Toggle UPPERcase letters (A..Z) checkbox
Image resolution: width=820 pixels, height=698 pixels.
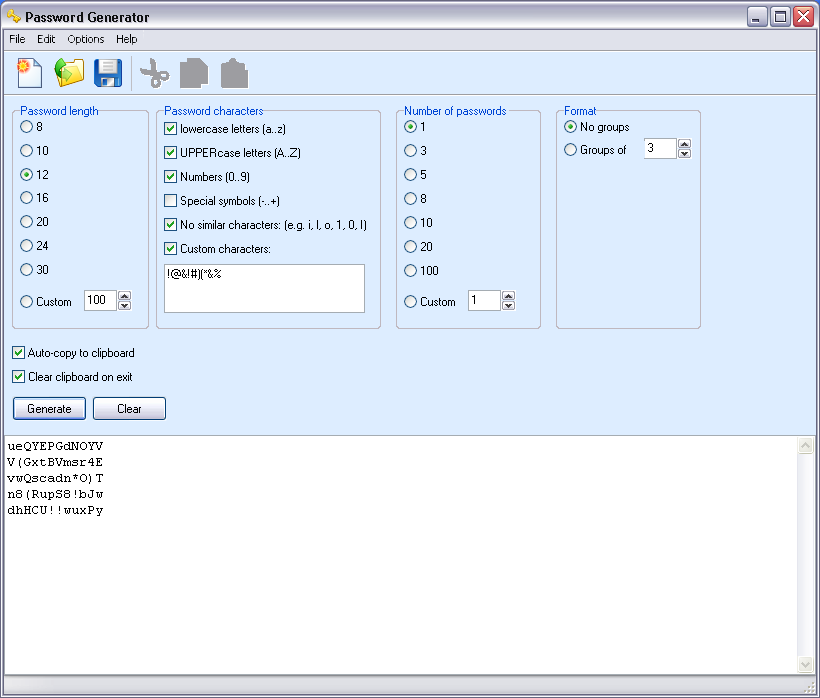170,153
